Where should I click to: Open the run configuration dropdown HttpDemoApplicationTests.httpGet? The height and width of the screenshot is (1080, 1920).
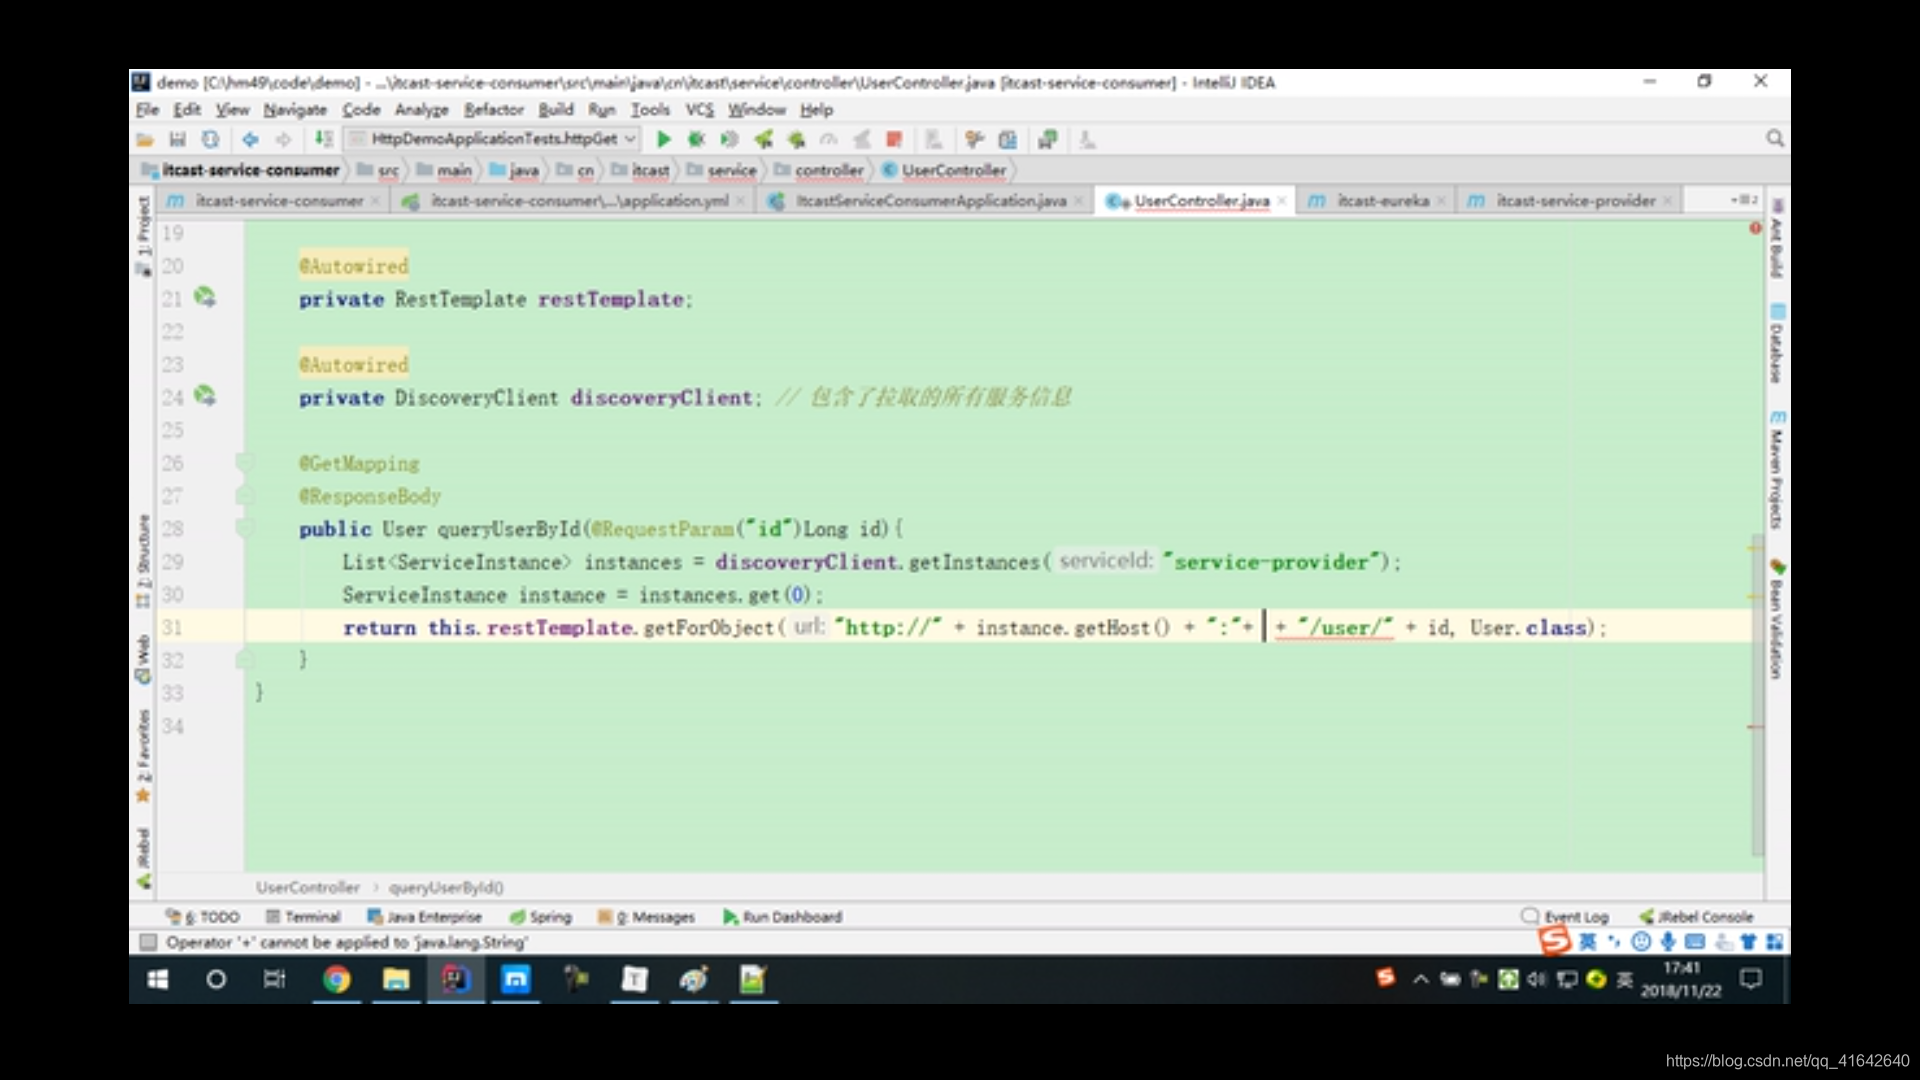click(x=492, y=139)
